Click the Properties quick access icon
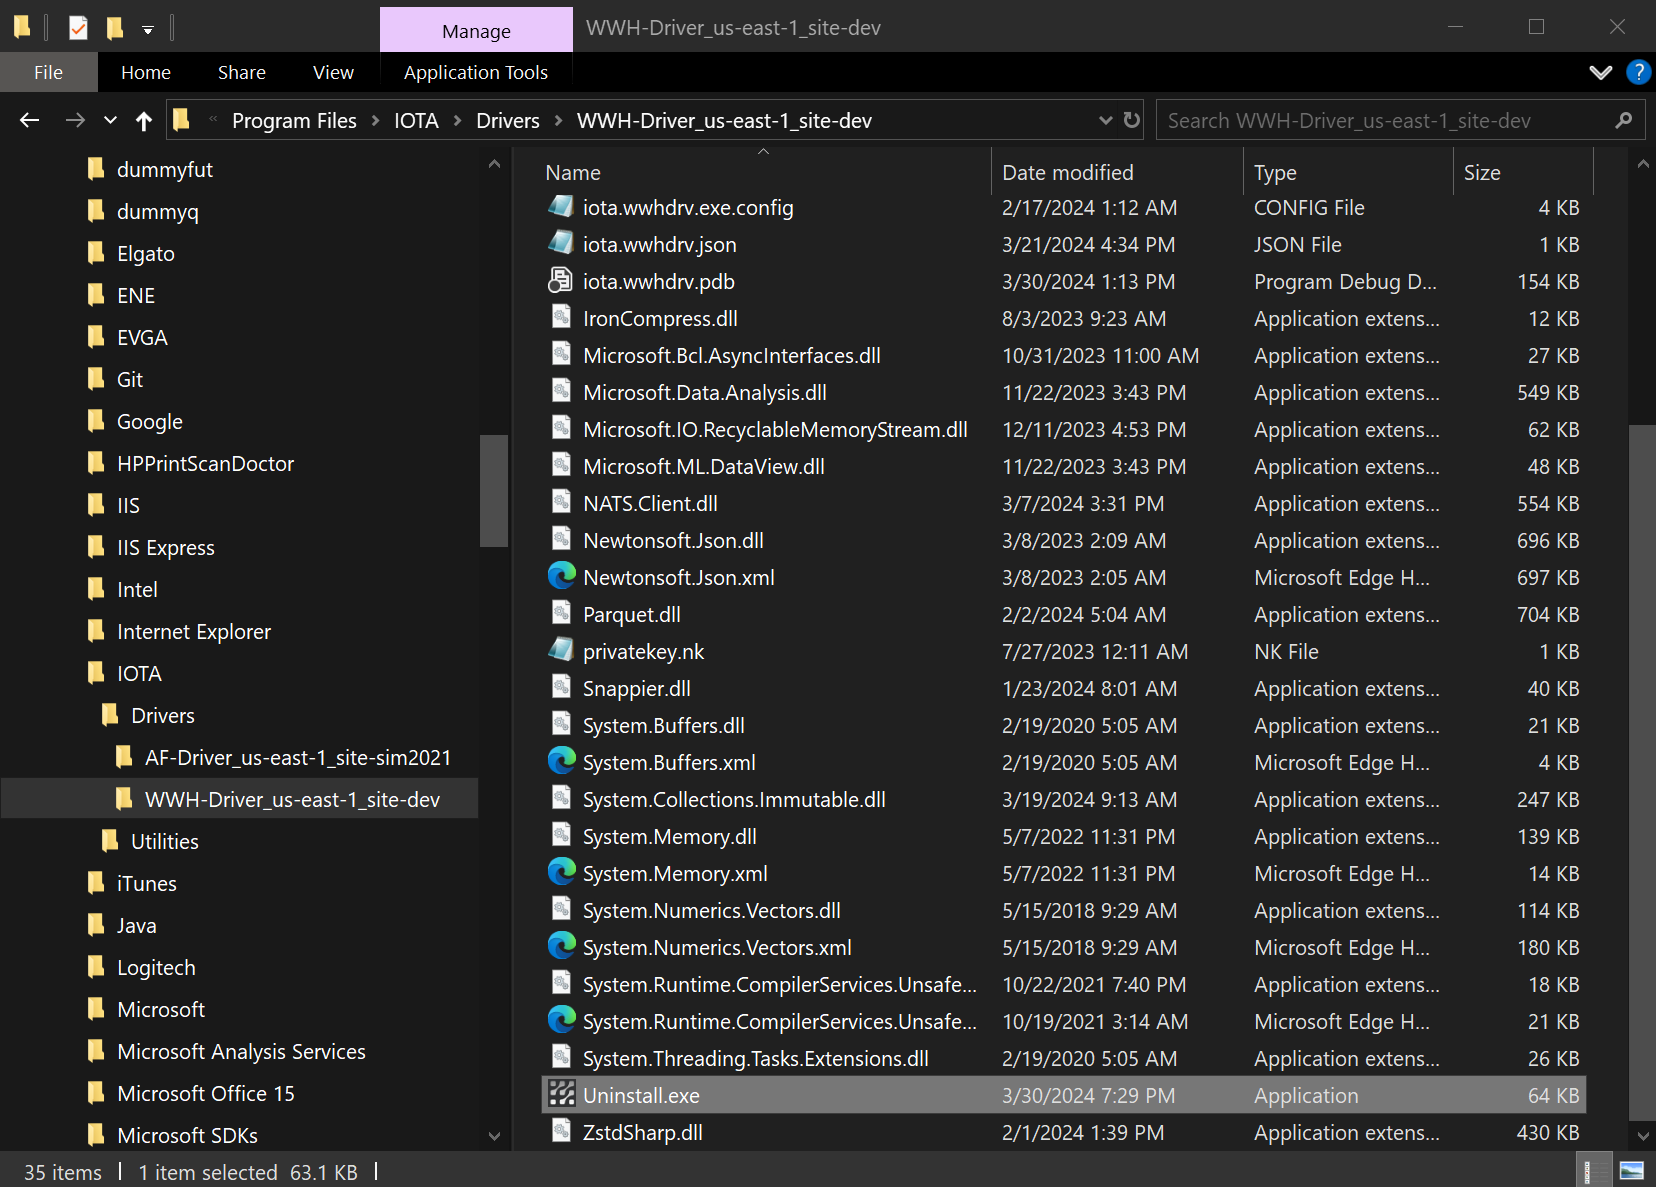This screenshot has width=1656, height=1187. click(x=78, y=27)
